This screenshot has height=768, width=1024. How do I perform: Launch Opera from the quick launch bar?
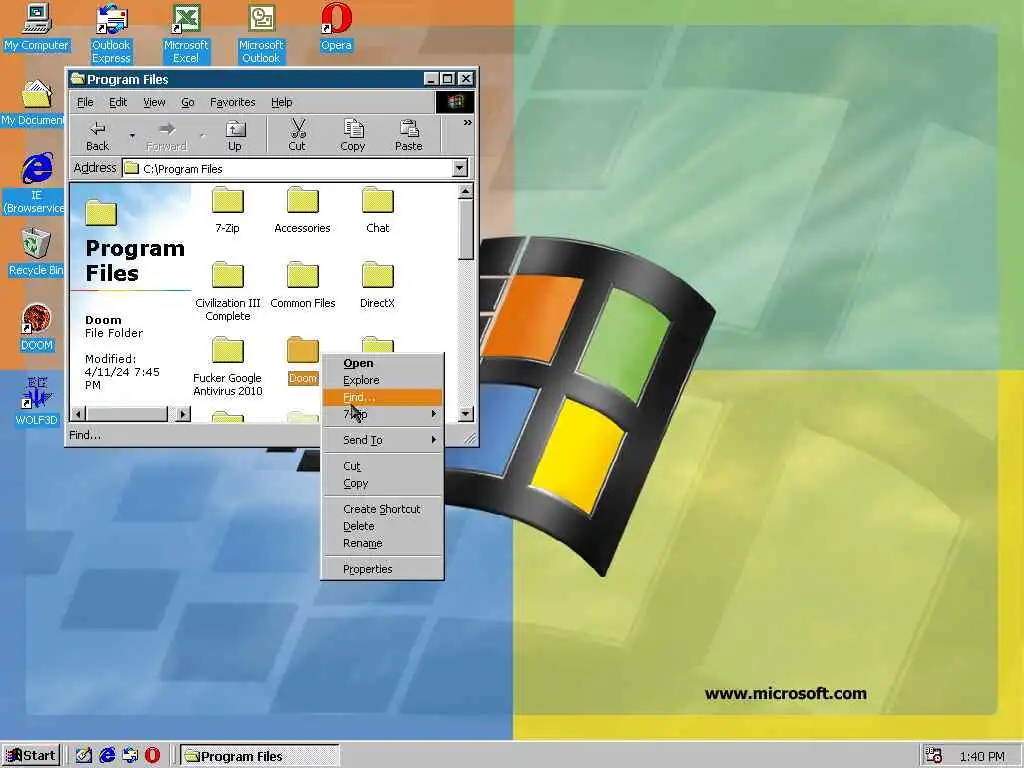click(x=152, y=756)
